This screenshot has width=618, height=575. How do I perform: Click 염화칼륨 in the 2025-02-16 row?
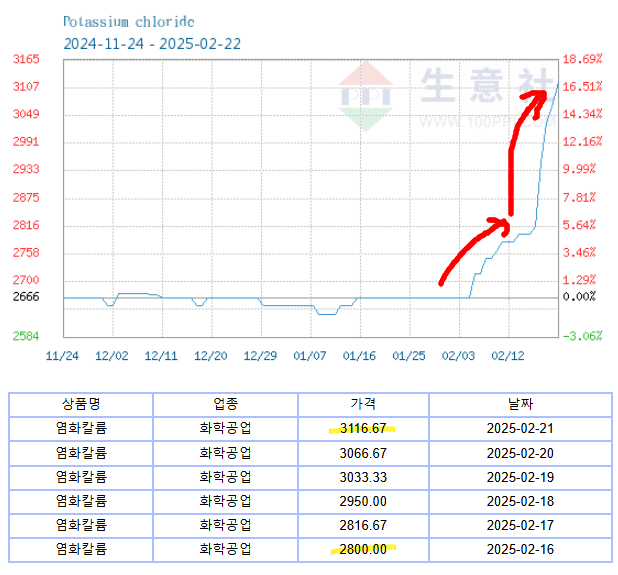click(81, 549)
